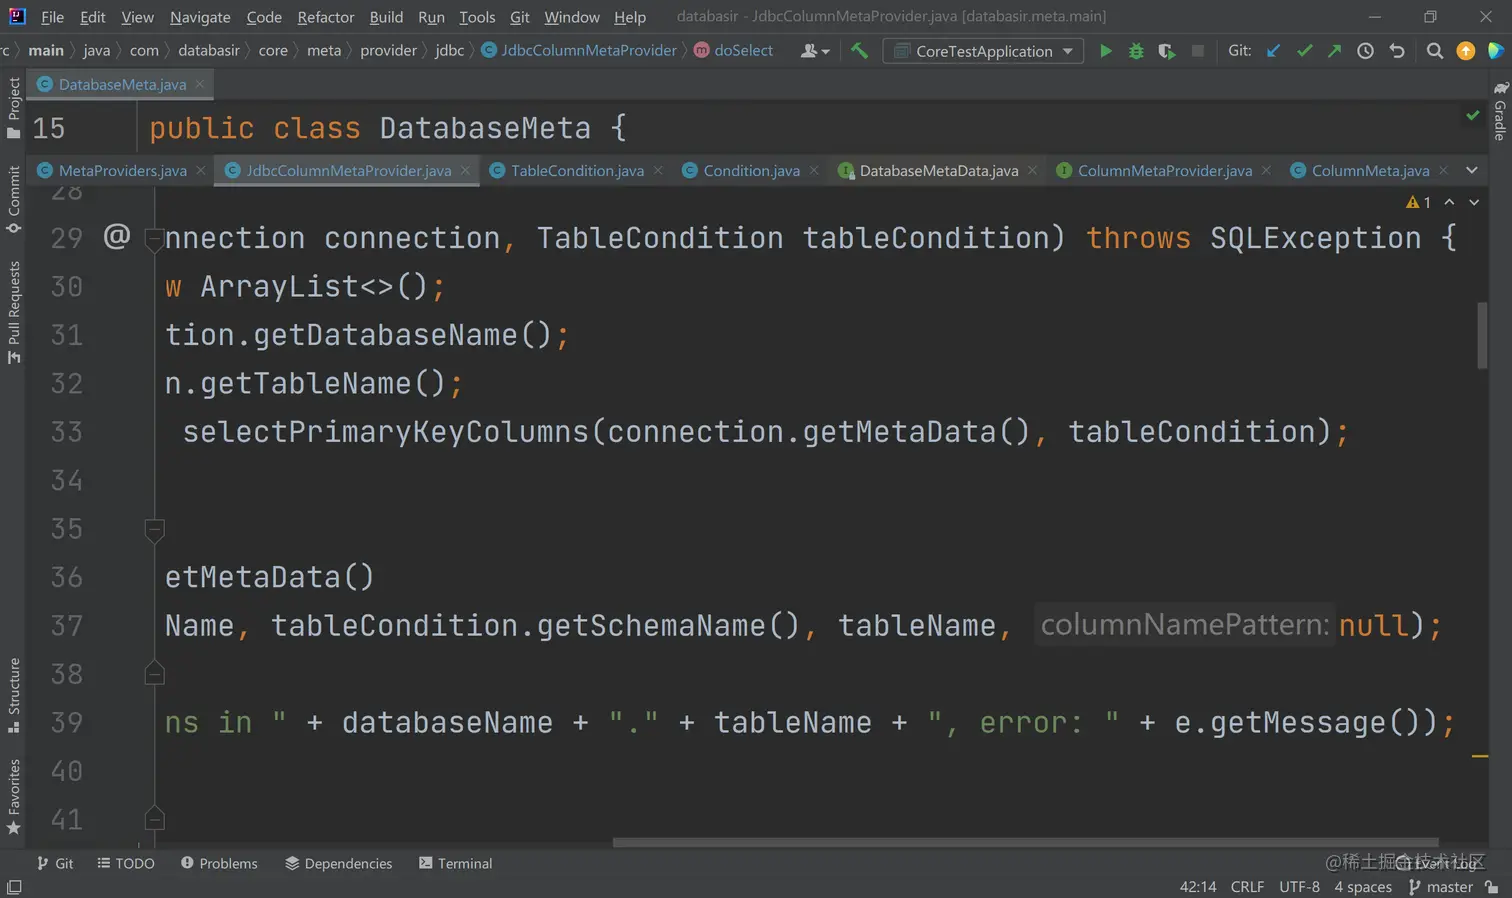1512x898 pixels.
Task: Switch to the TableCondition.java tab
Action: tap(577, 170)
